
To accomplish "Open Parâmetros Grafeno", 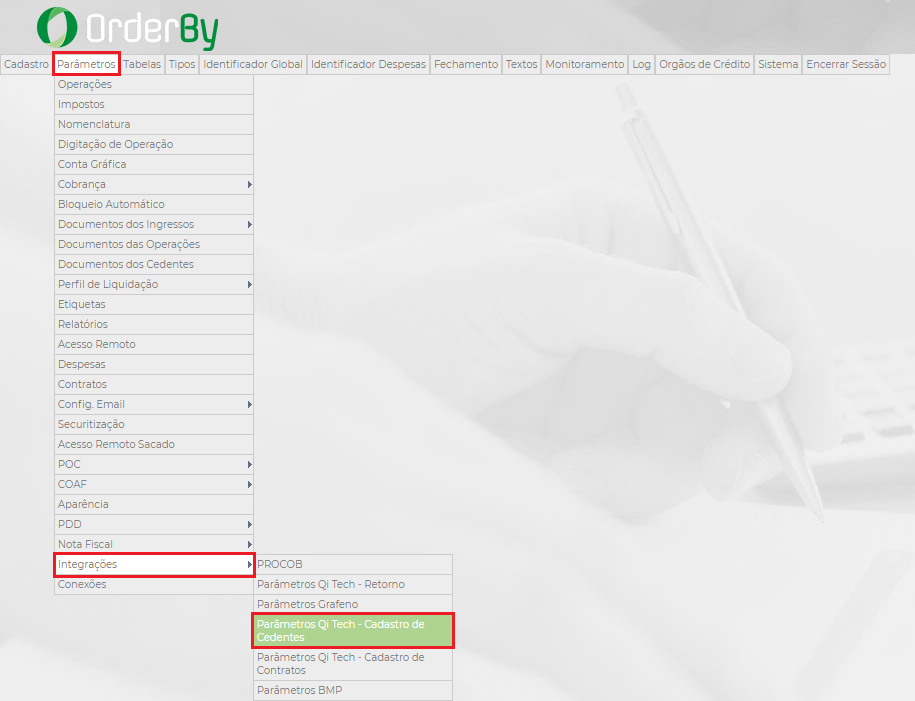I will [352, 604].
